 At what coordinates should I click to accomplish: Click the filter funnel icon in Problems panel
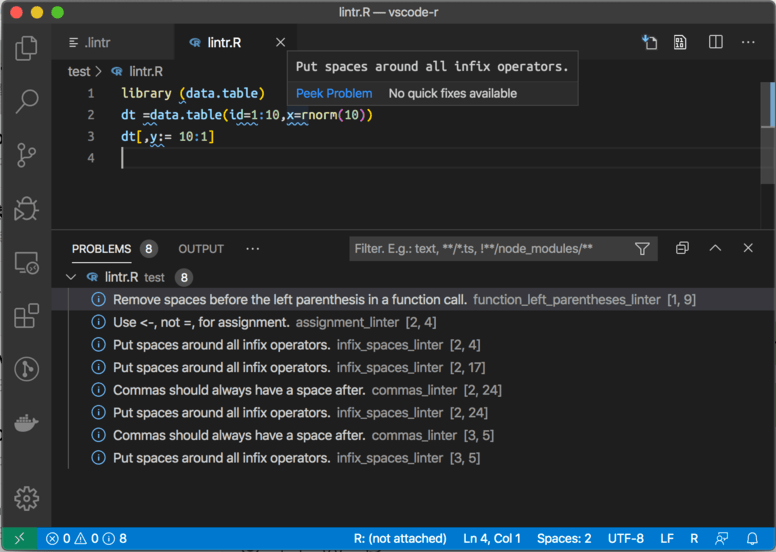point(642,249)
